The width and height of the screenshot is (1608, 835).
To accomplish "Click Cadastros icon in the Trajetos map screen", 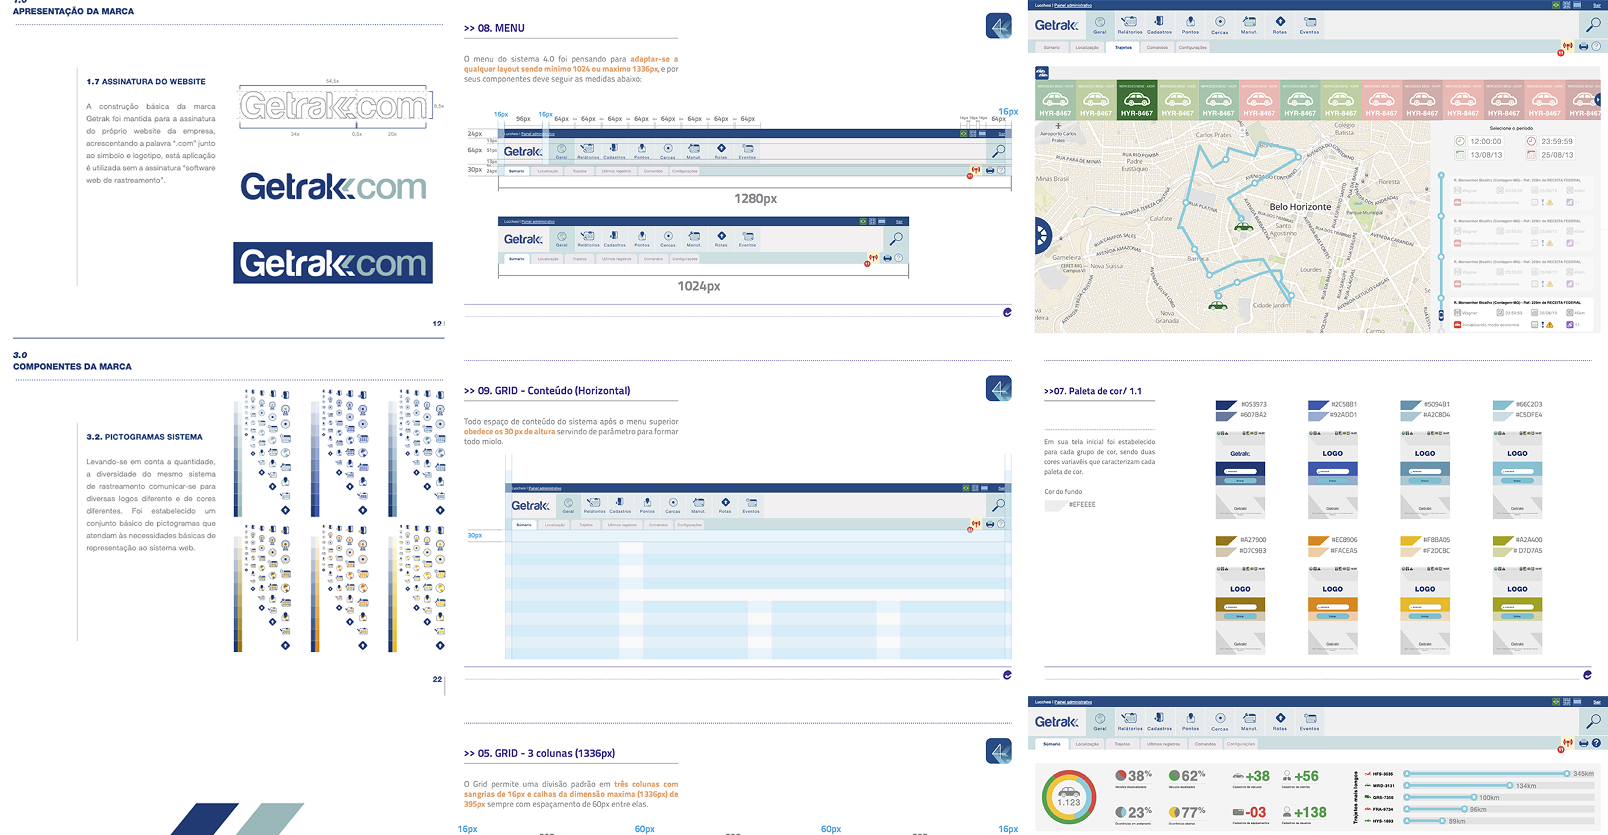I will pos(1159,24).
